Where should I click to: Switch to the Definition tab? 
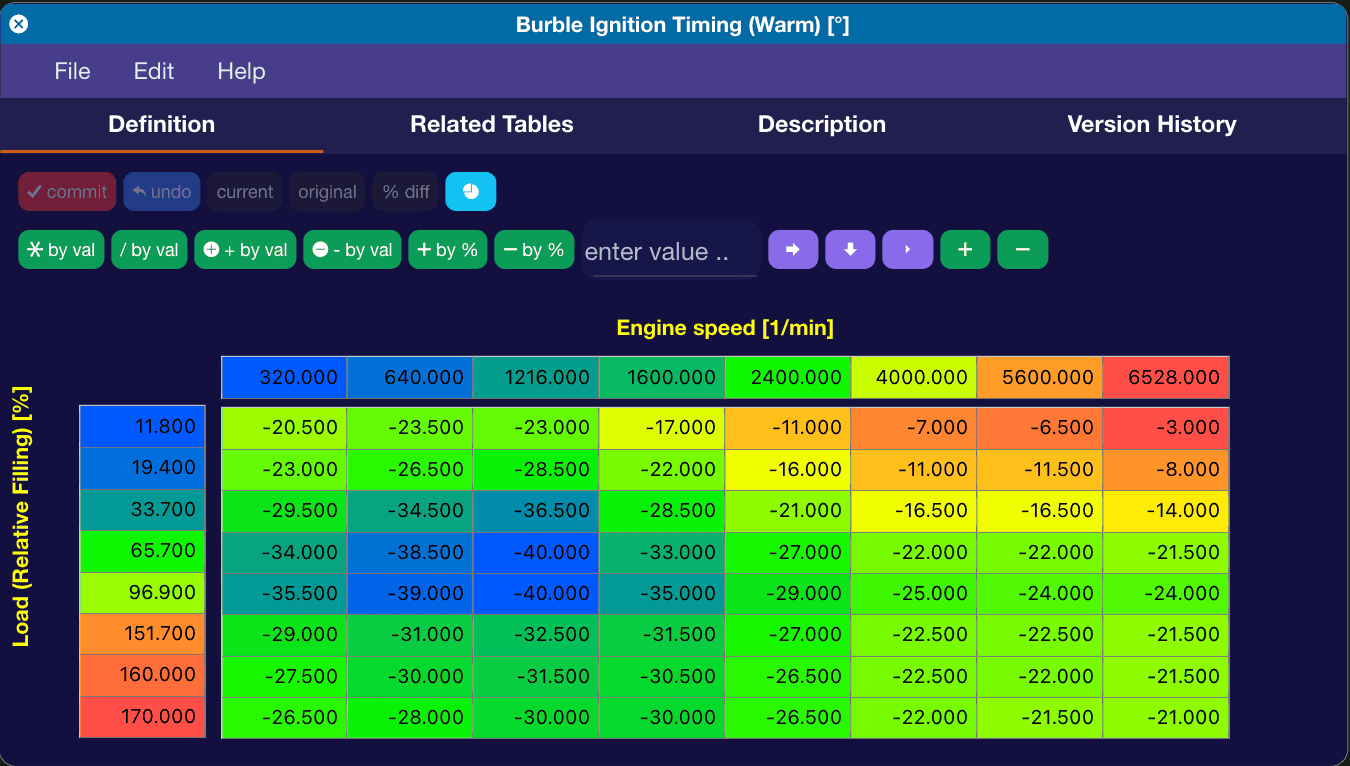[162, 125]
